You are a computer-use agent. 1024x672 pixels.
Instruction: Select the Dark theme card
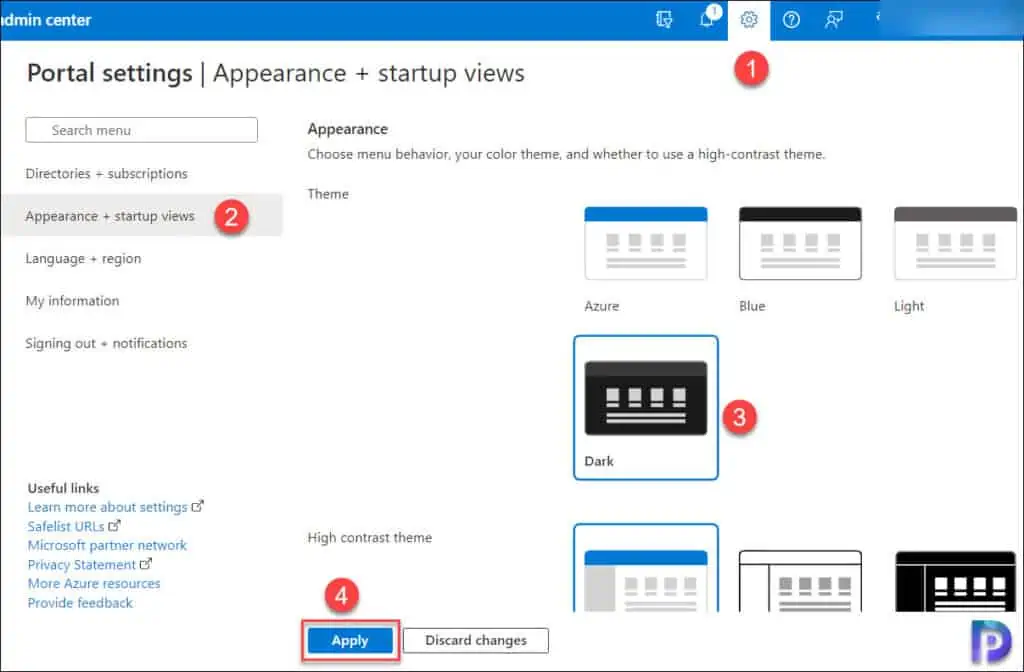(x=646, y=408)
